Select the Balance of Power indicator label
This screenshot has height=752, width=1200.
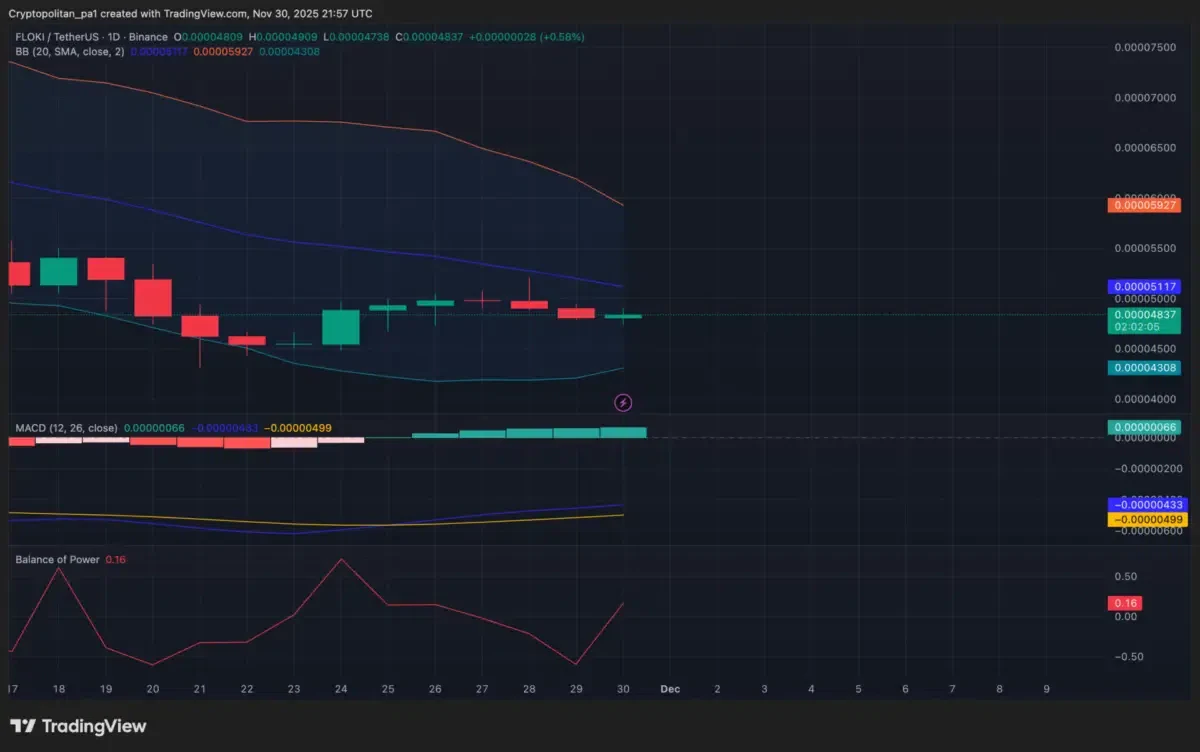click(57, 559)
